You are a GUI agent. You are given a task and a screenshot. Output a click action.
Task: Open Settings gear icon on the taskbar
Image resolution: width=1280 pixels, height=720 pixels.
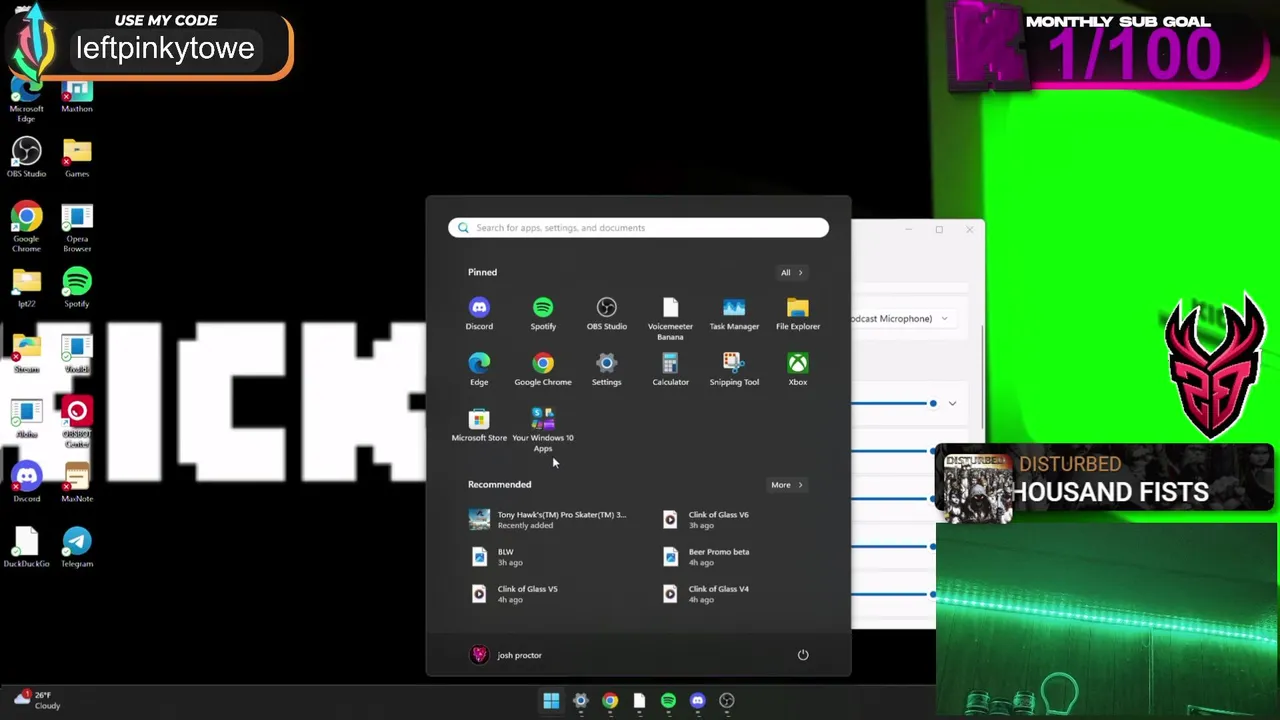pos(580,701)
